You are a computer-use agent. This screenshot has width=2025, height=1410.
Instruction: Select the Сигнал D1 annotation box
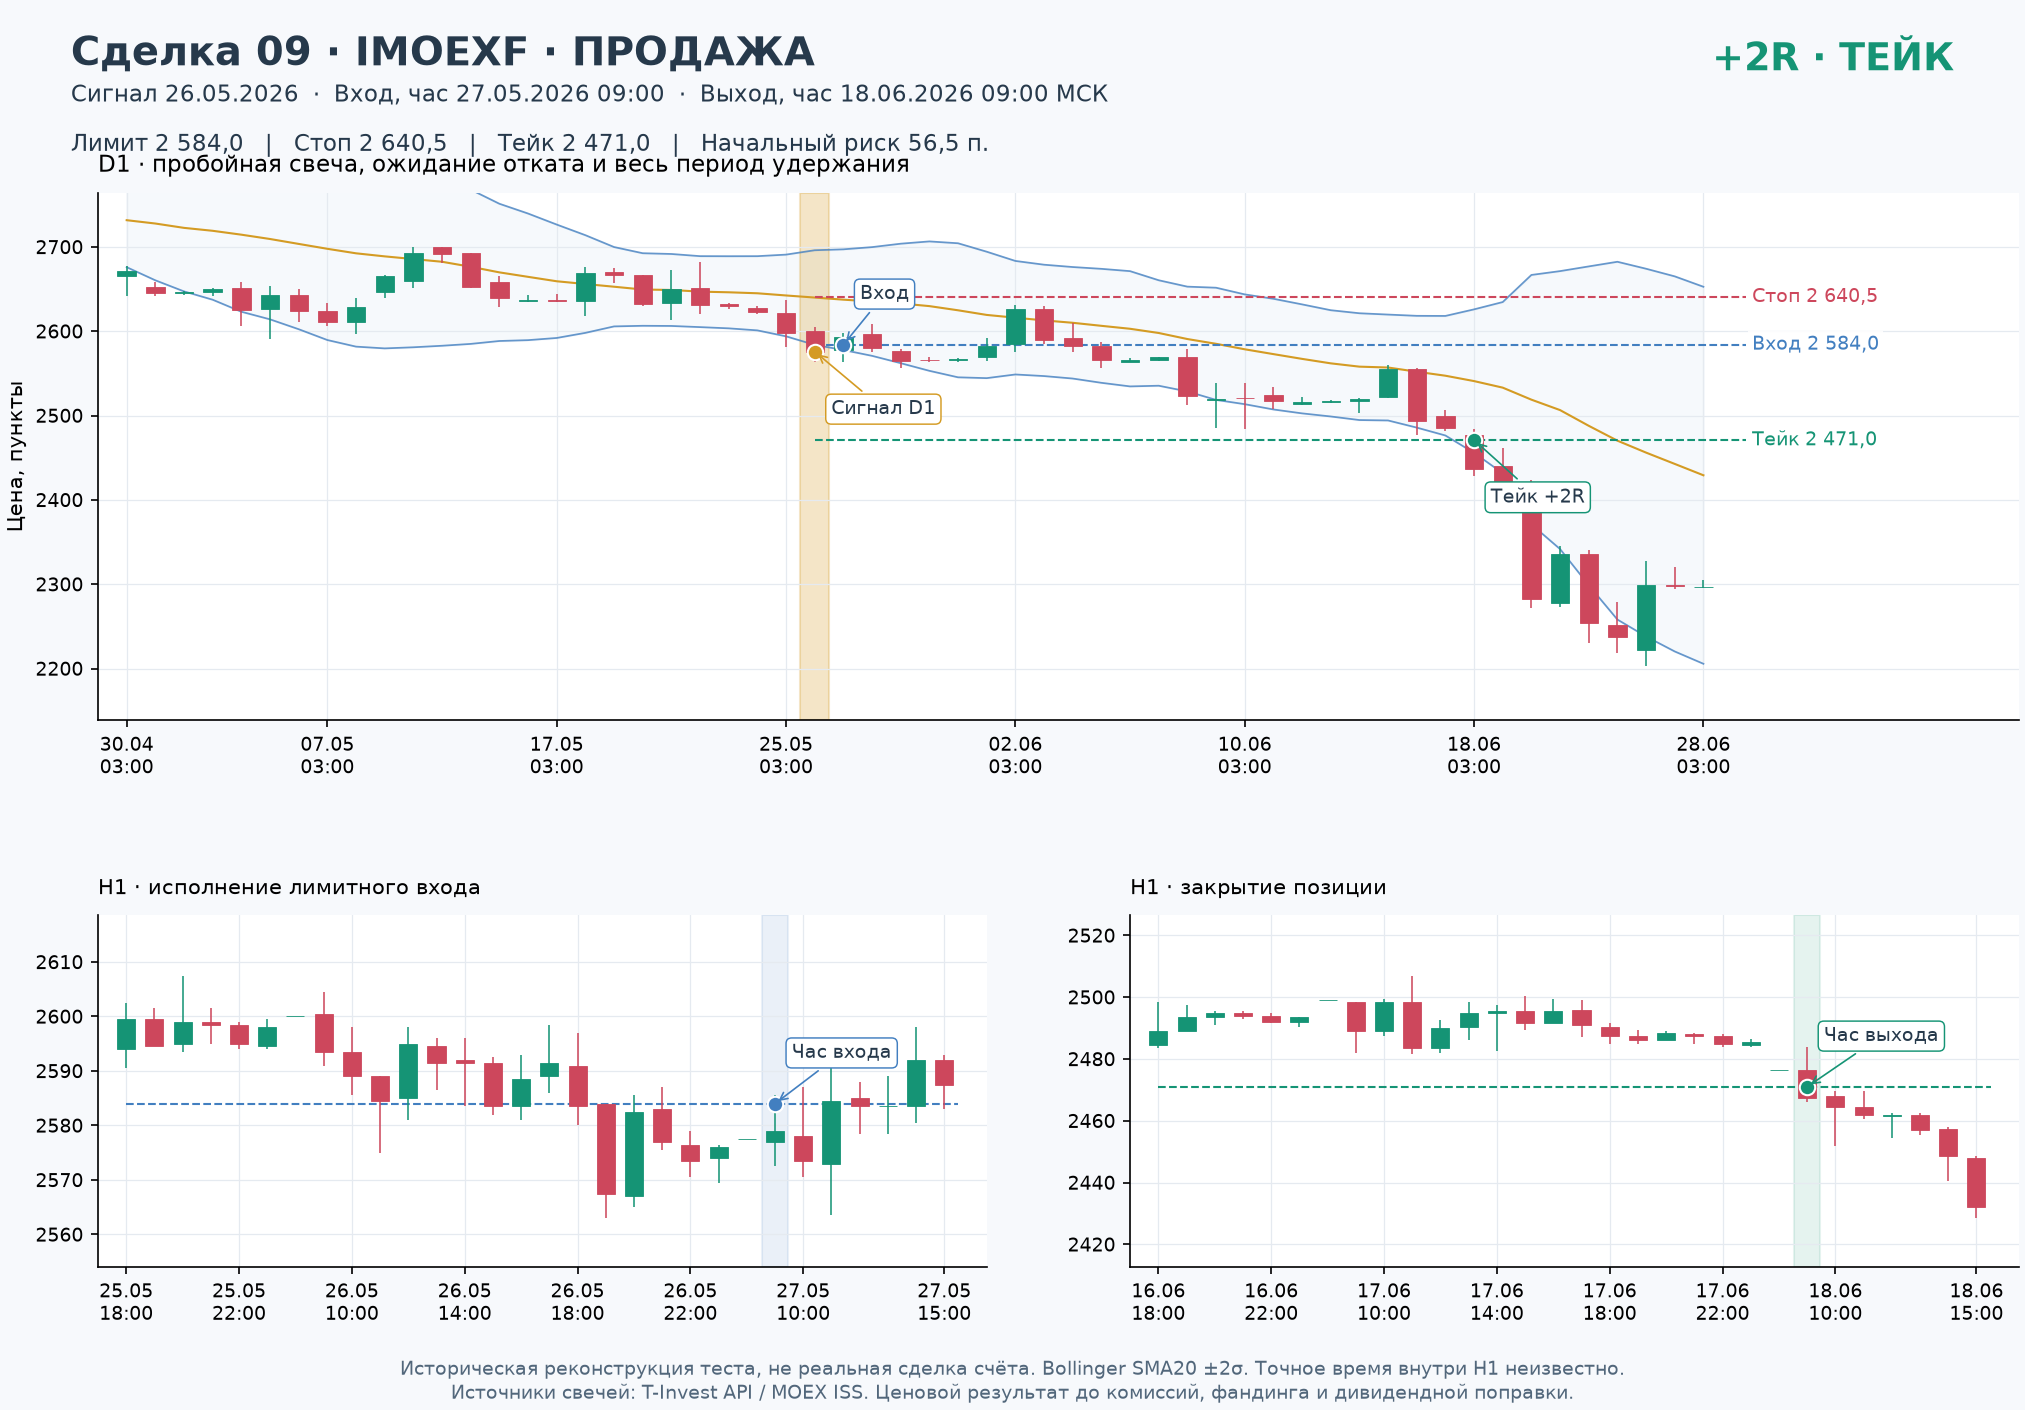click(883, 408)
